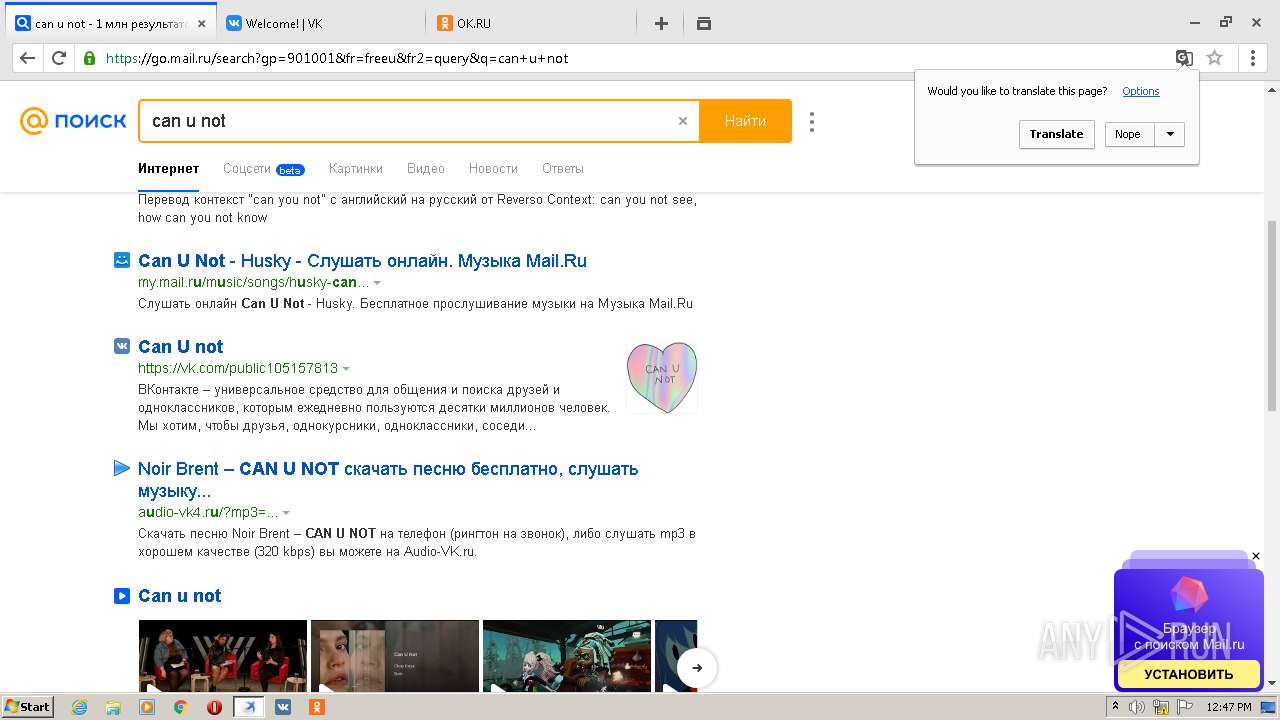Viewport: 1280px width, 720px height.
Task: Click the page vertical scrollbar thumb
Action: [x=1272, y=315]
